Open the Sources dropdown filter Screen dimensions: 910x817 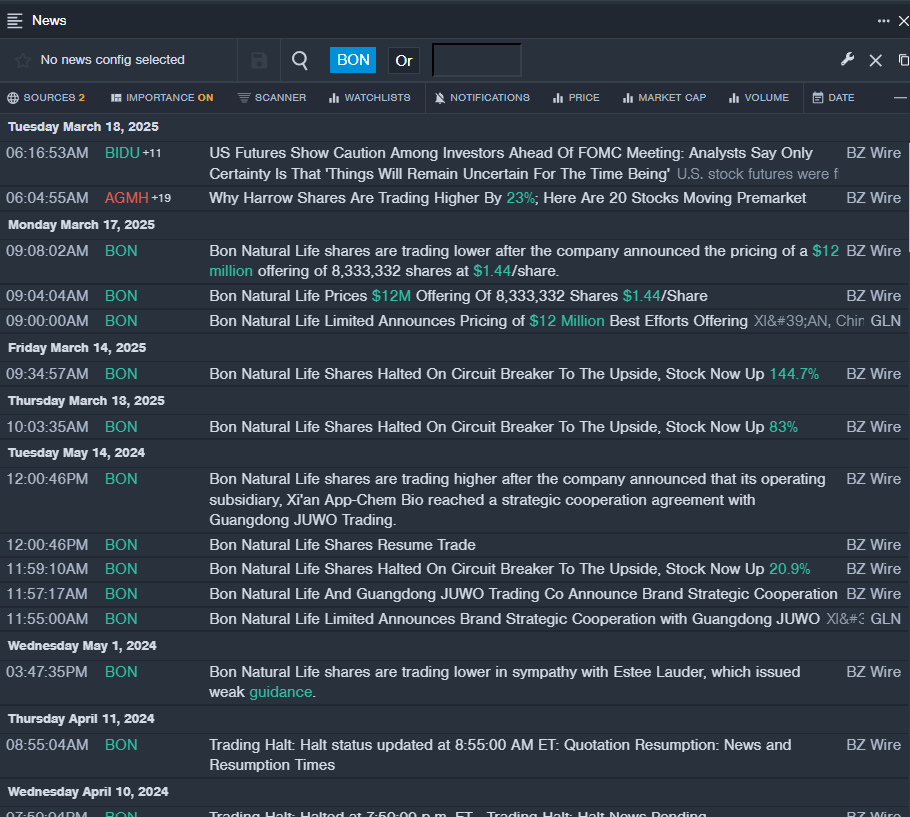pos(46,98)
